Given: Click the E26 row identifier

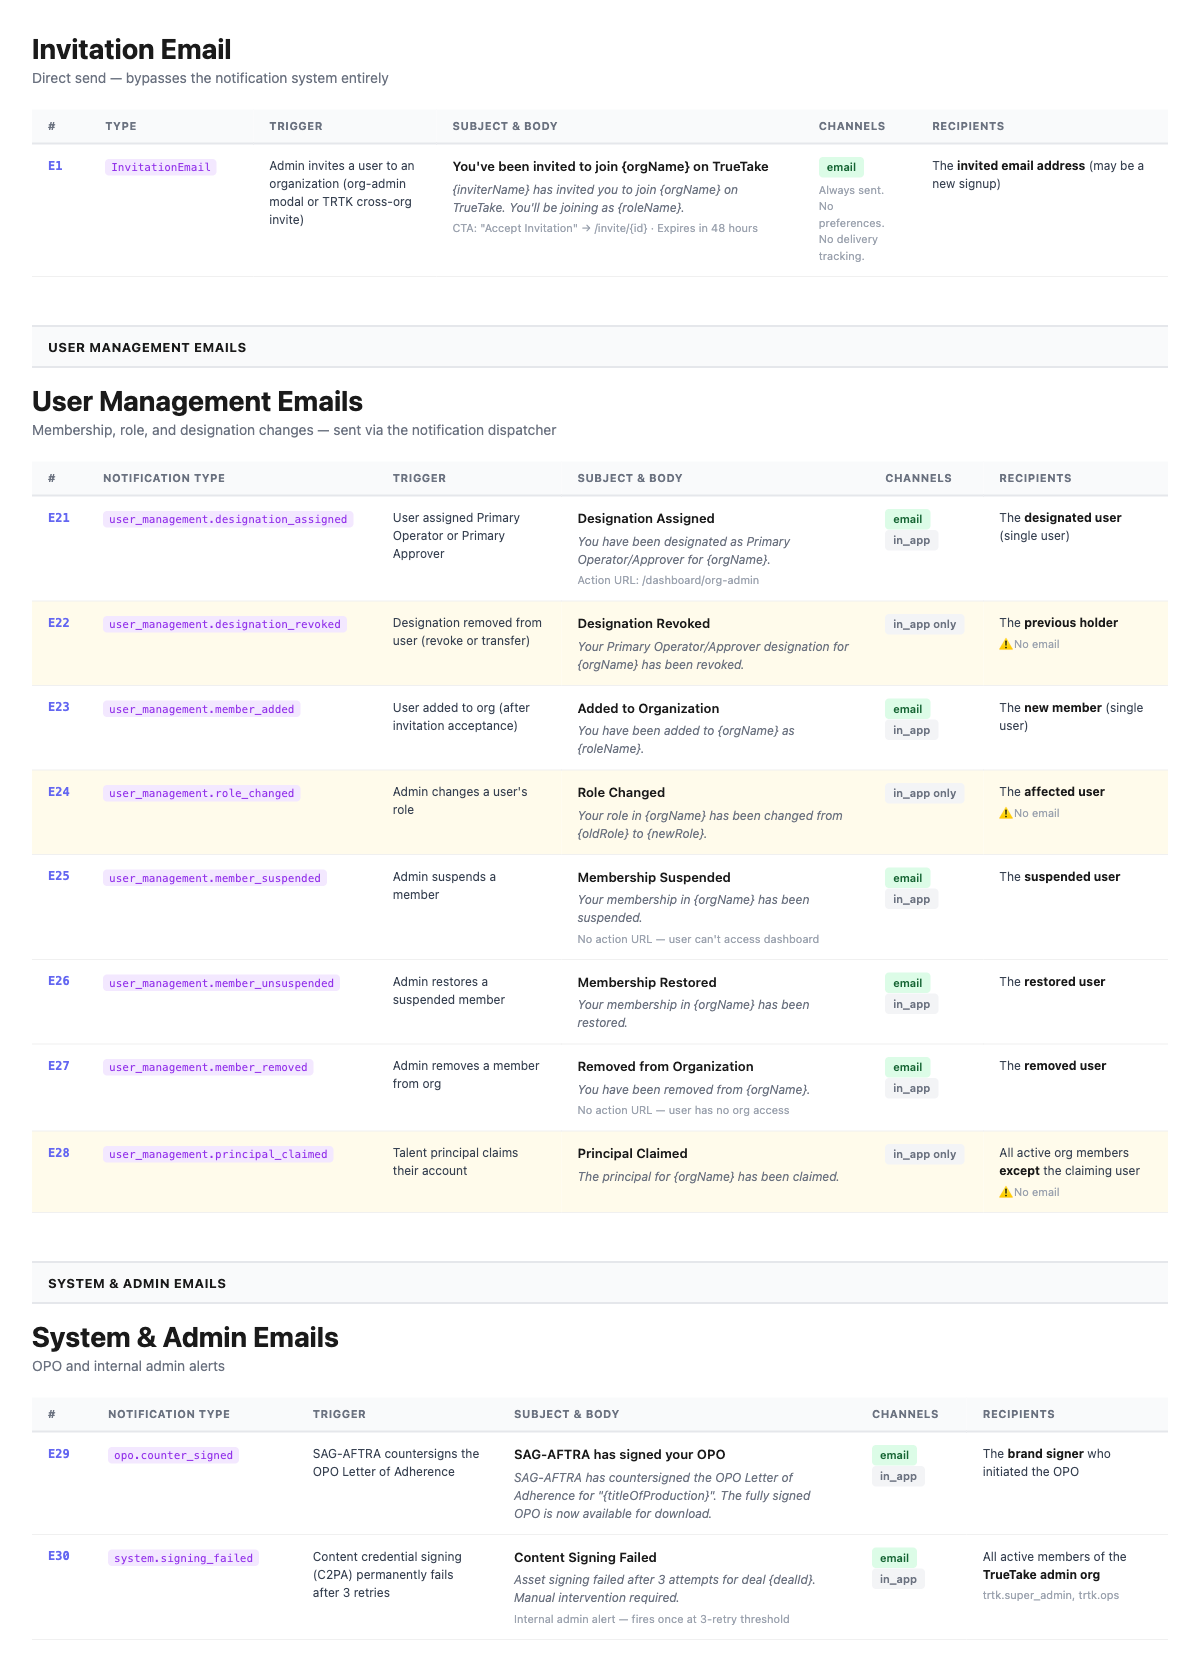Looking at the screenshot, I should 59,981.
